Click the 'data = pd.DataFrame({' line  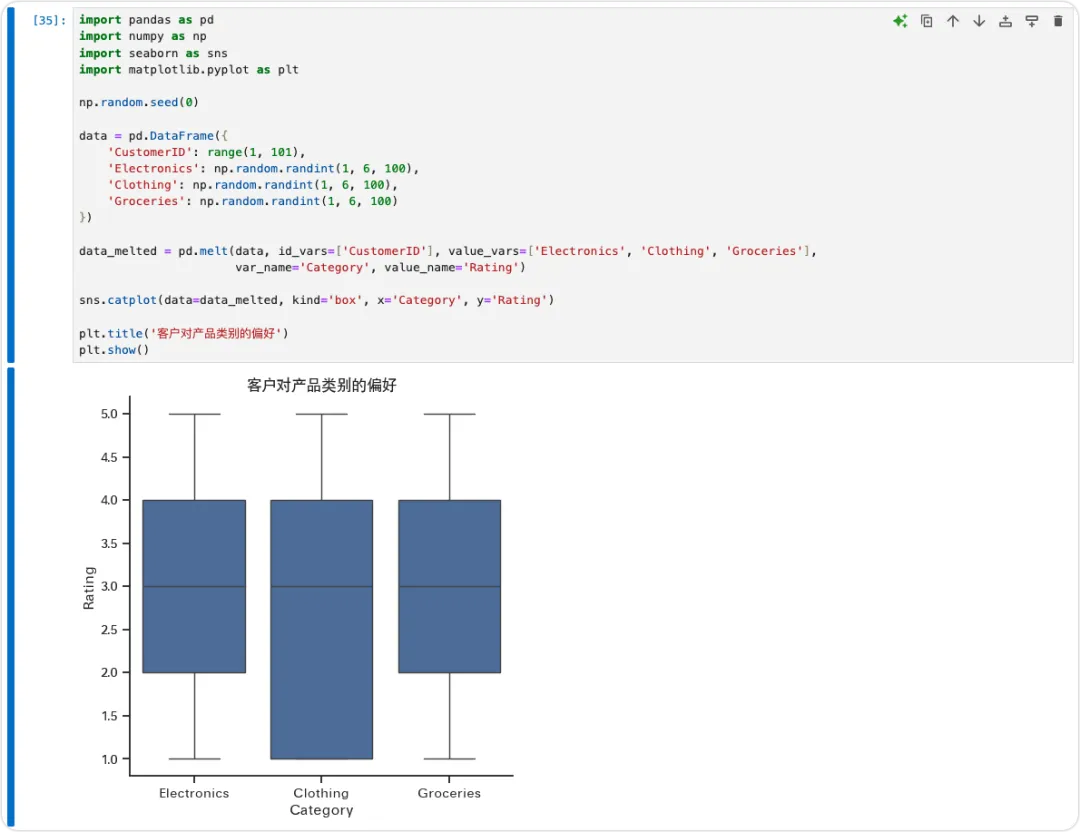click(x=153, y=136)
